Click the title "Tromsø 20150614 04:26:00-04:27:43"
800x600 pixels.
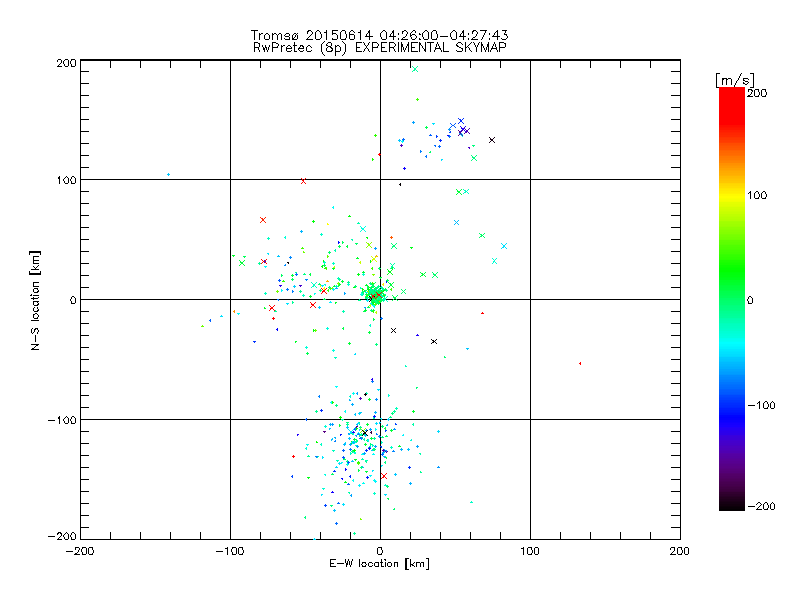click(379, 35)
